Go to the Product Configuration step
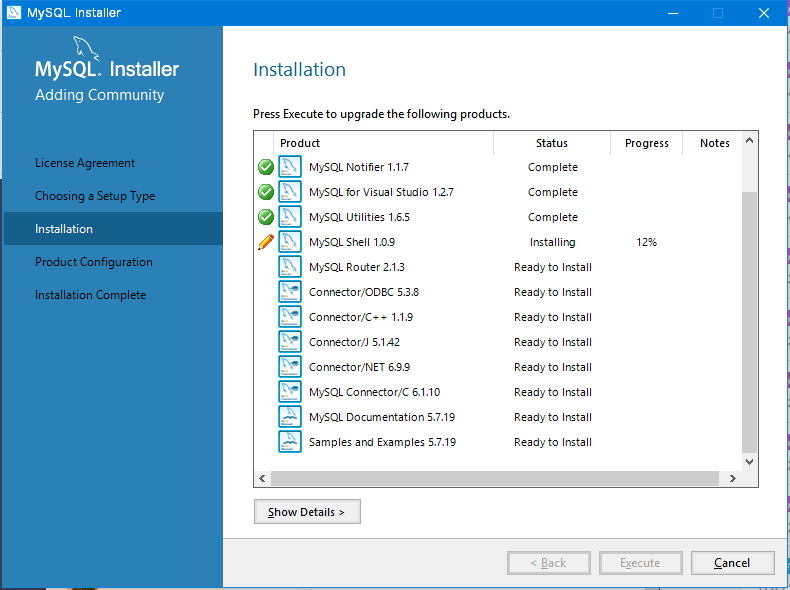The image size is (790, 590). click(x=94, y=262)
